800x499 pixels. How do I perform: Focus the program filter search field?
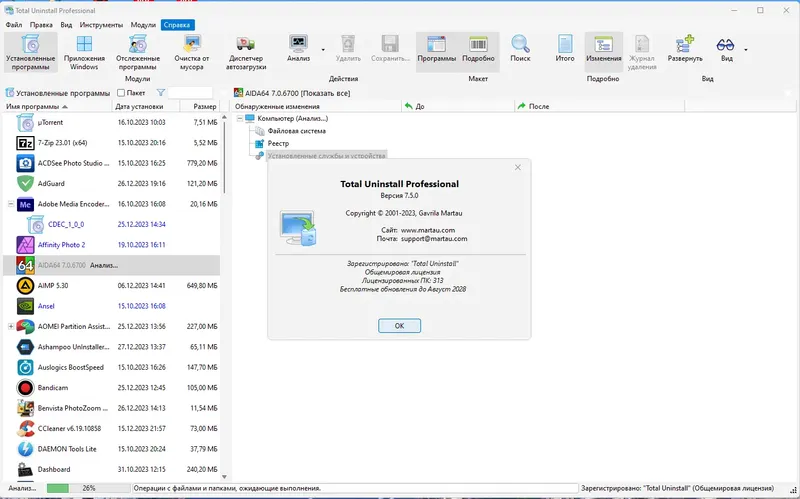point(190,93)
